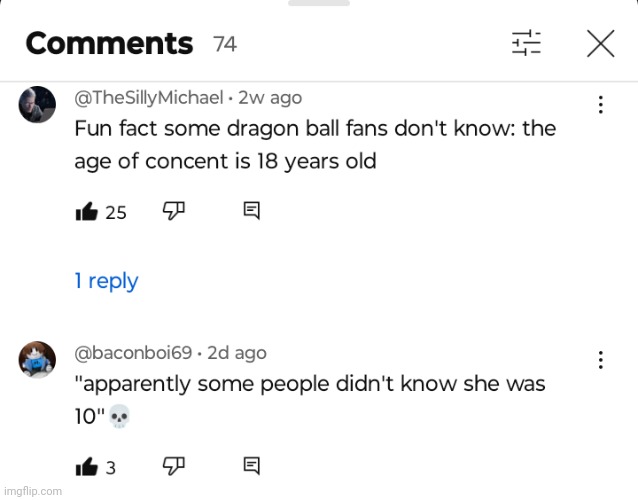The height and width of the screenshot is (500, 638).
Task: Tap reply icon under baconboi69's comment
Action: pyautogui.click(x=252, y=464)
